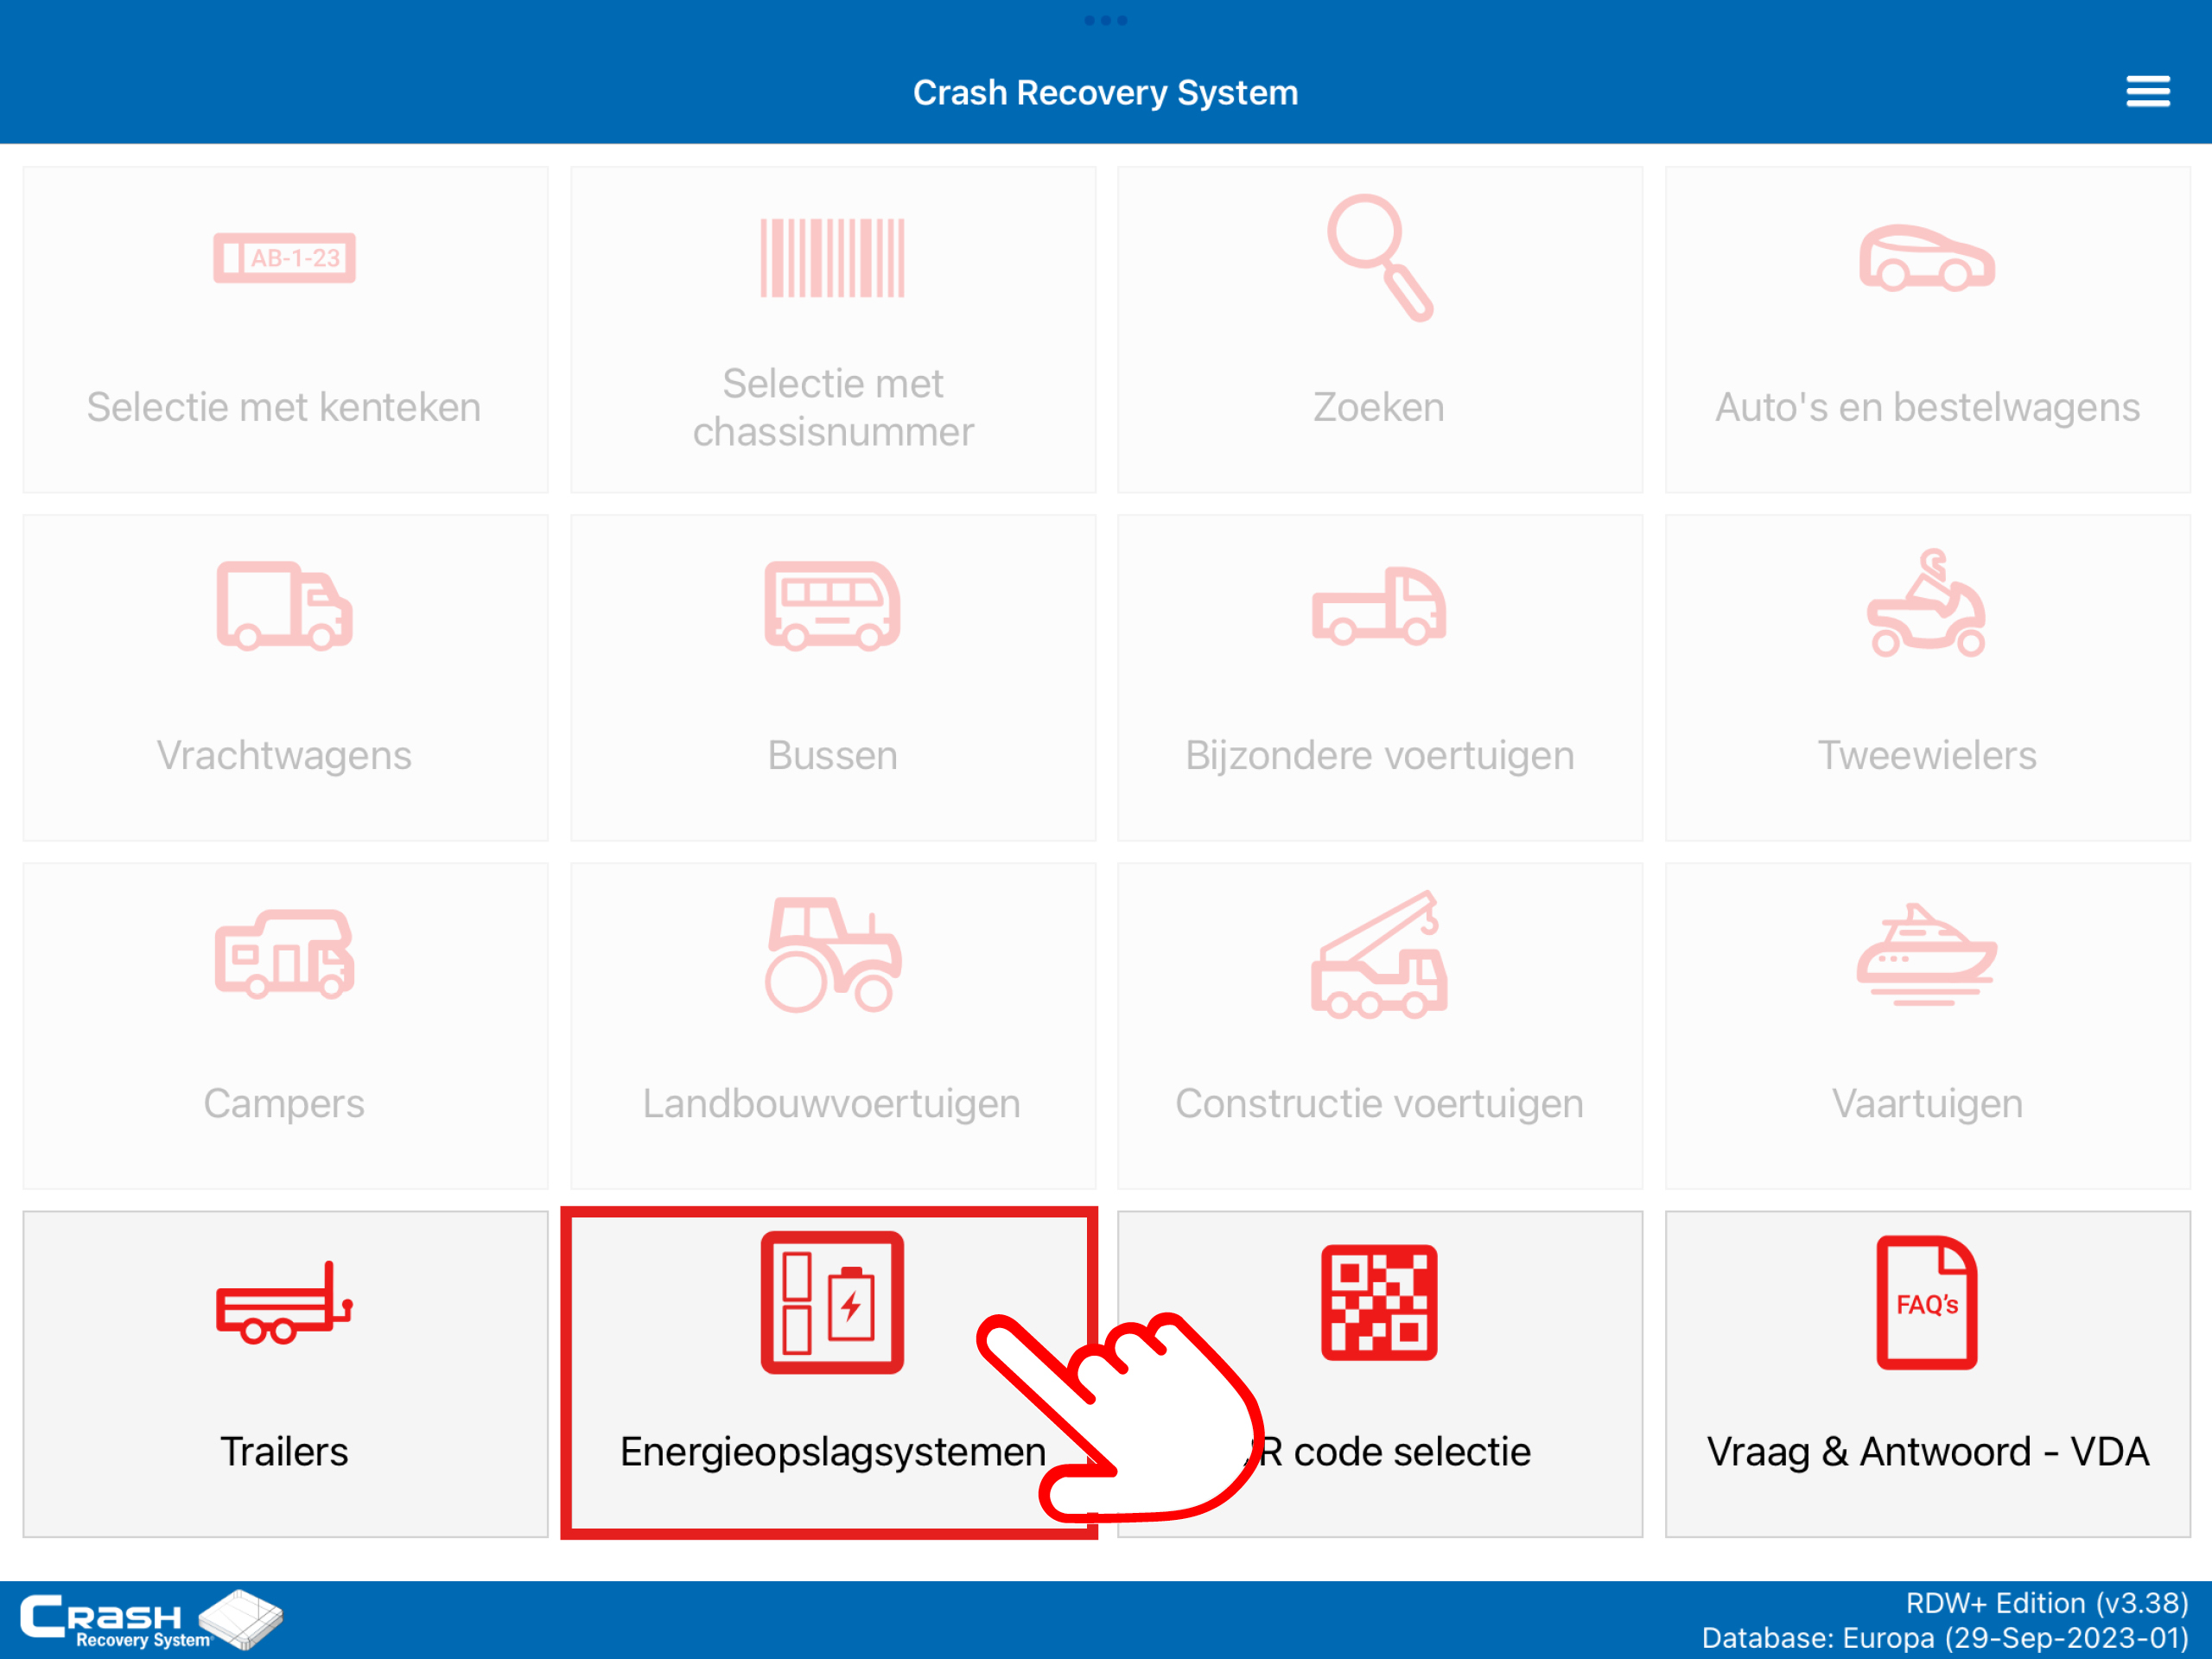Choose the crane truck Constructie icon
The image size is (2212, 1659).
1379,954
